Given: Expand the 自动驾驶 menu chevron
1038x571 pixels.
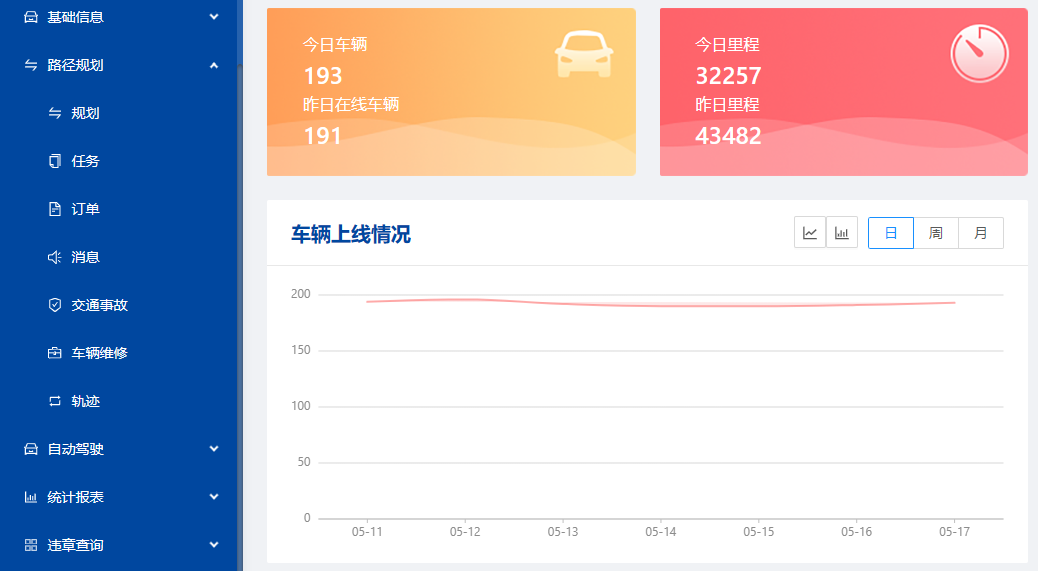Looking at the screenshot, I should (214, 449).
